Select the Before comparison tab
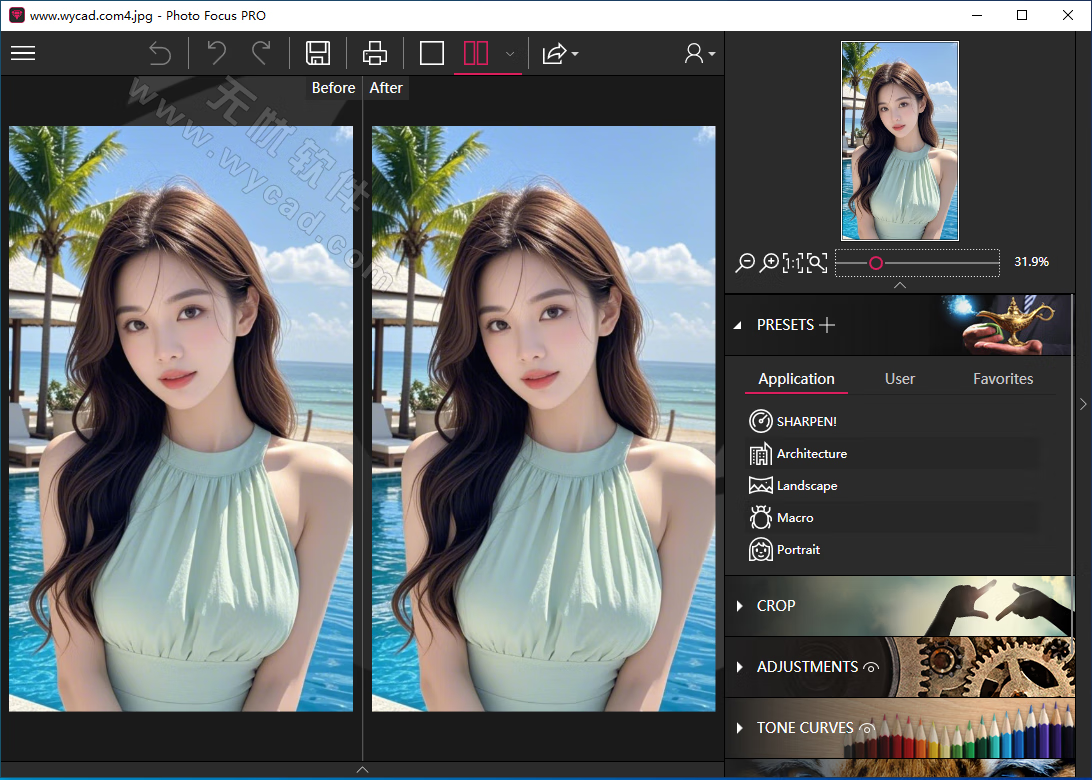This screenshot has width=1092, height=780. click(333, 88)
